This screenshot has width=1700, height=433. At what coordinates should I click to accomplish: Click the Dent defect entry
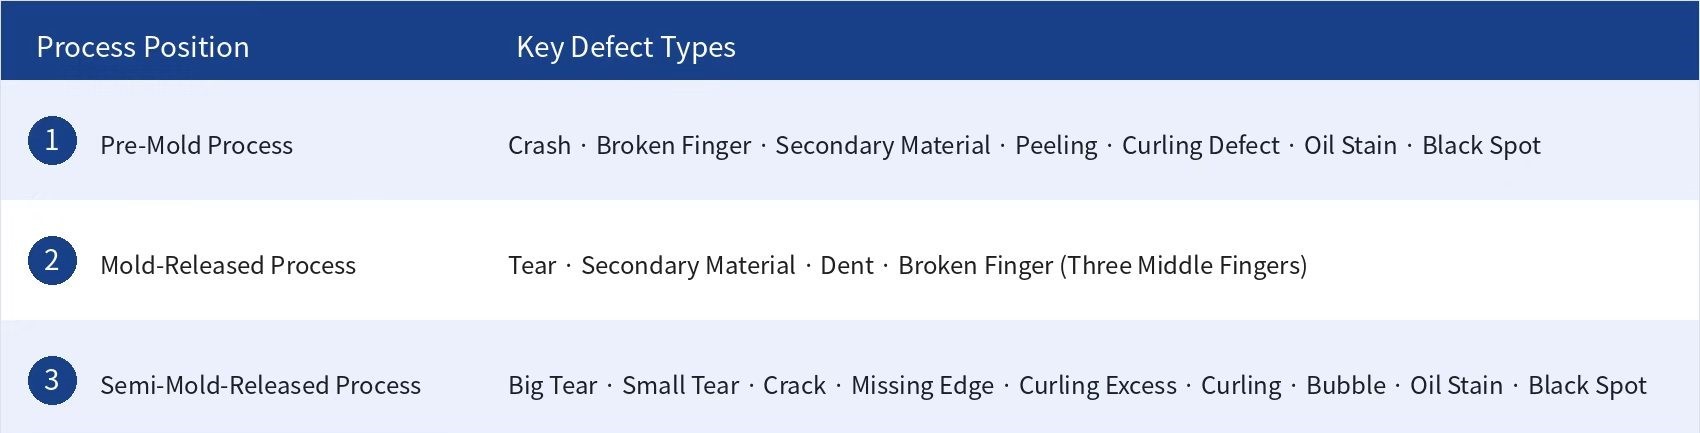tap(847, 265)
